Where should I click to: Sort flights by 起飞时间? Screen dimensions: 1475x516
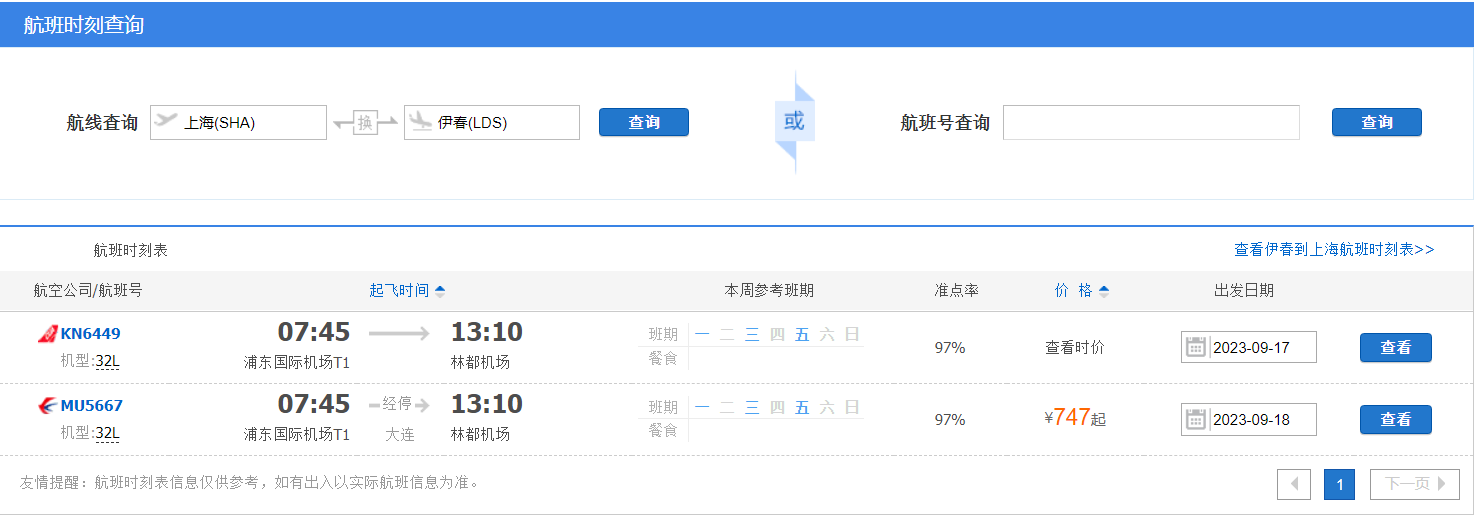tap(407, 291)
